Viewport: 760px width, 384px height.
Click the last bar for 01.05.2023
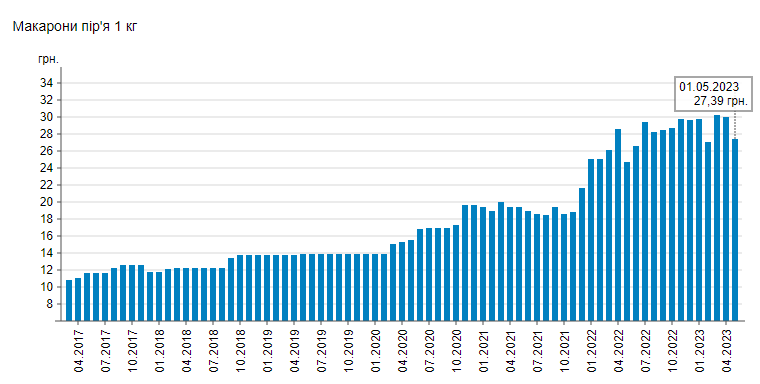coord(735,230)
